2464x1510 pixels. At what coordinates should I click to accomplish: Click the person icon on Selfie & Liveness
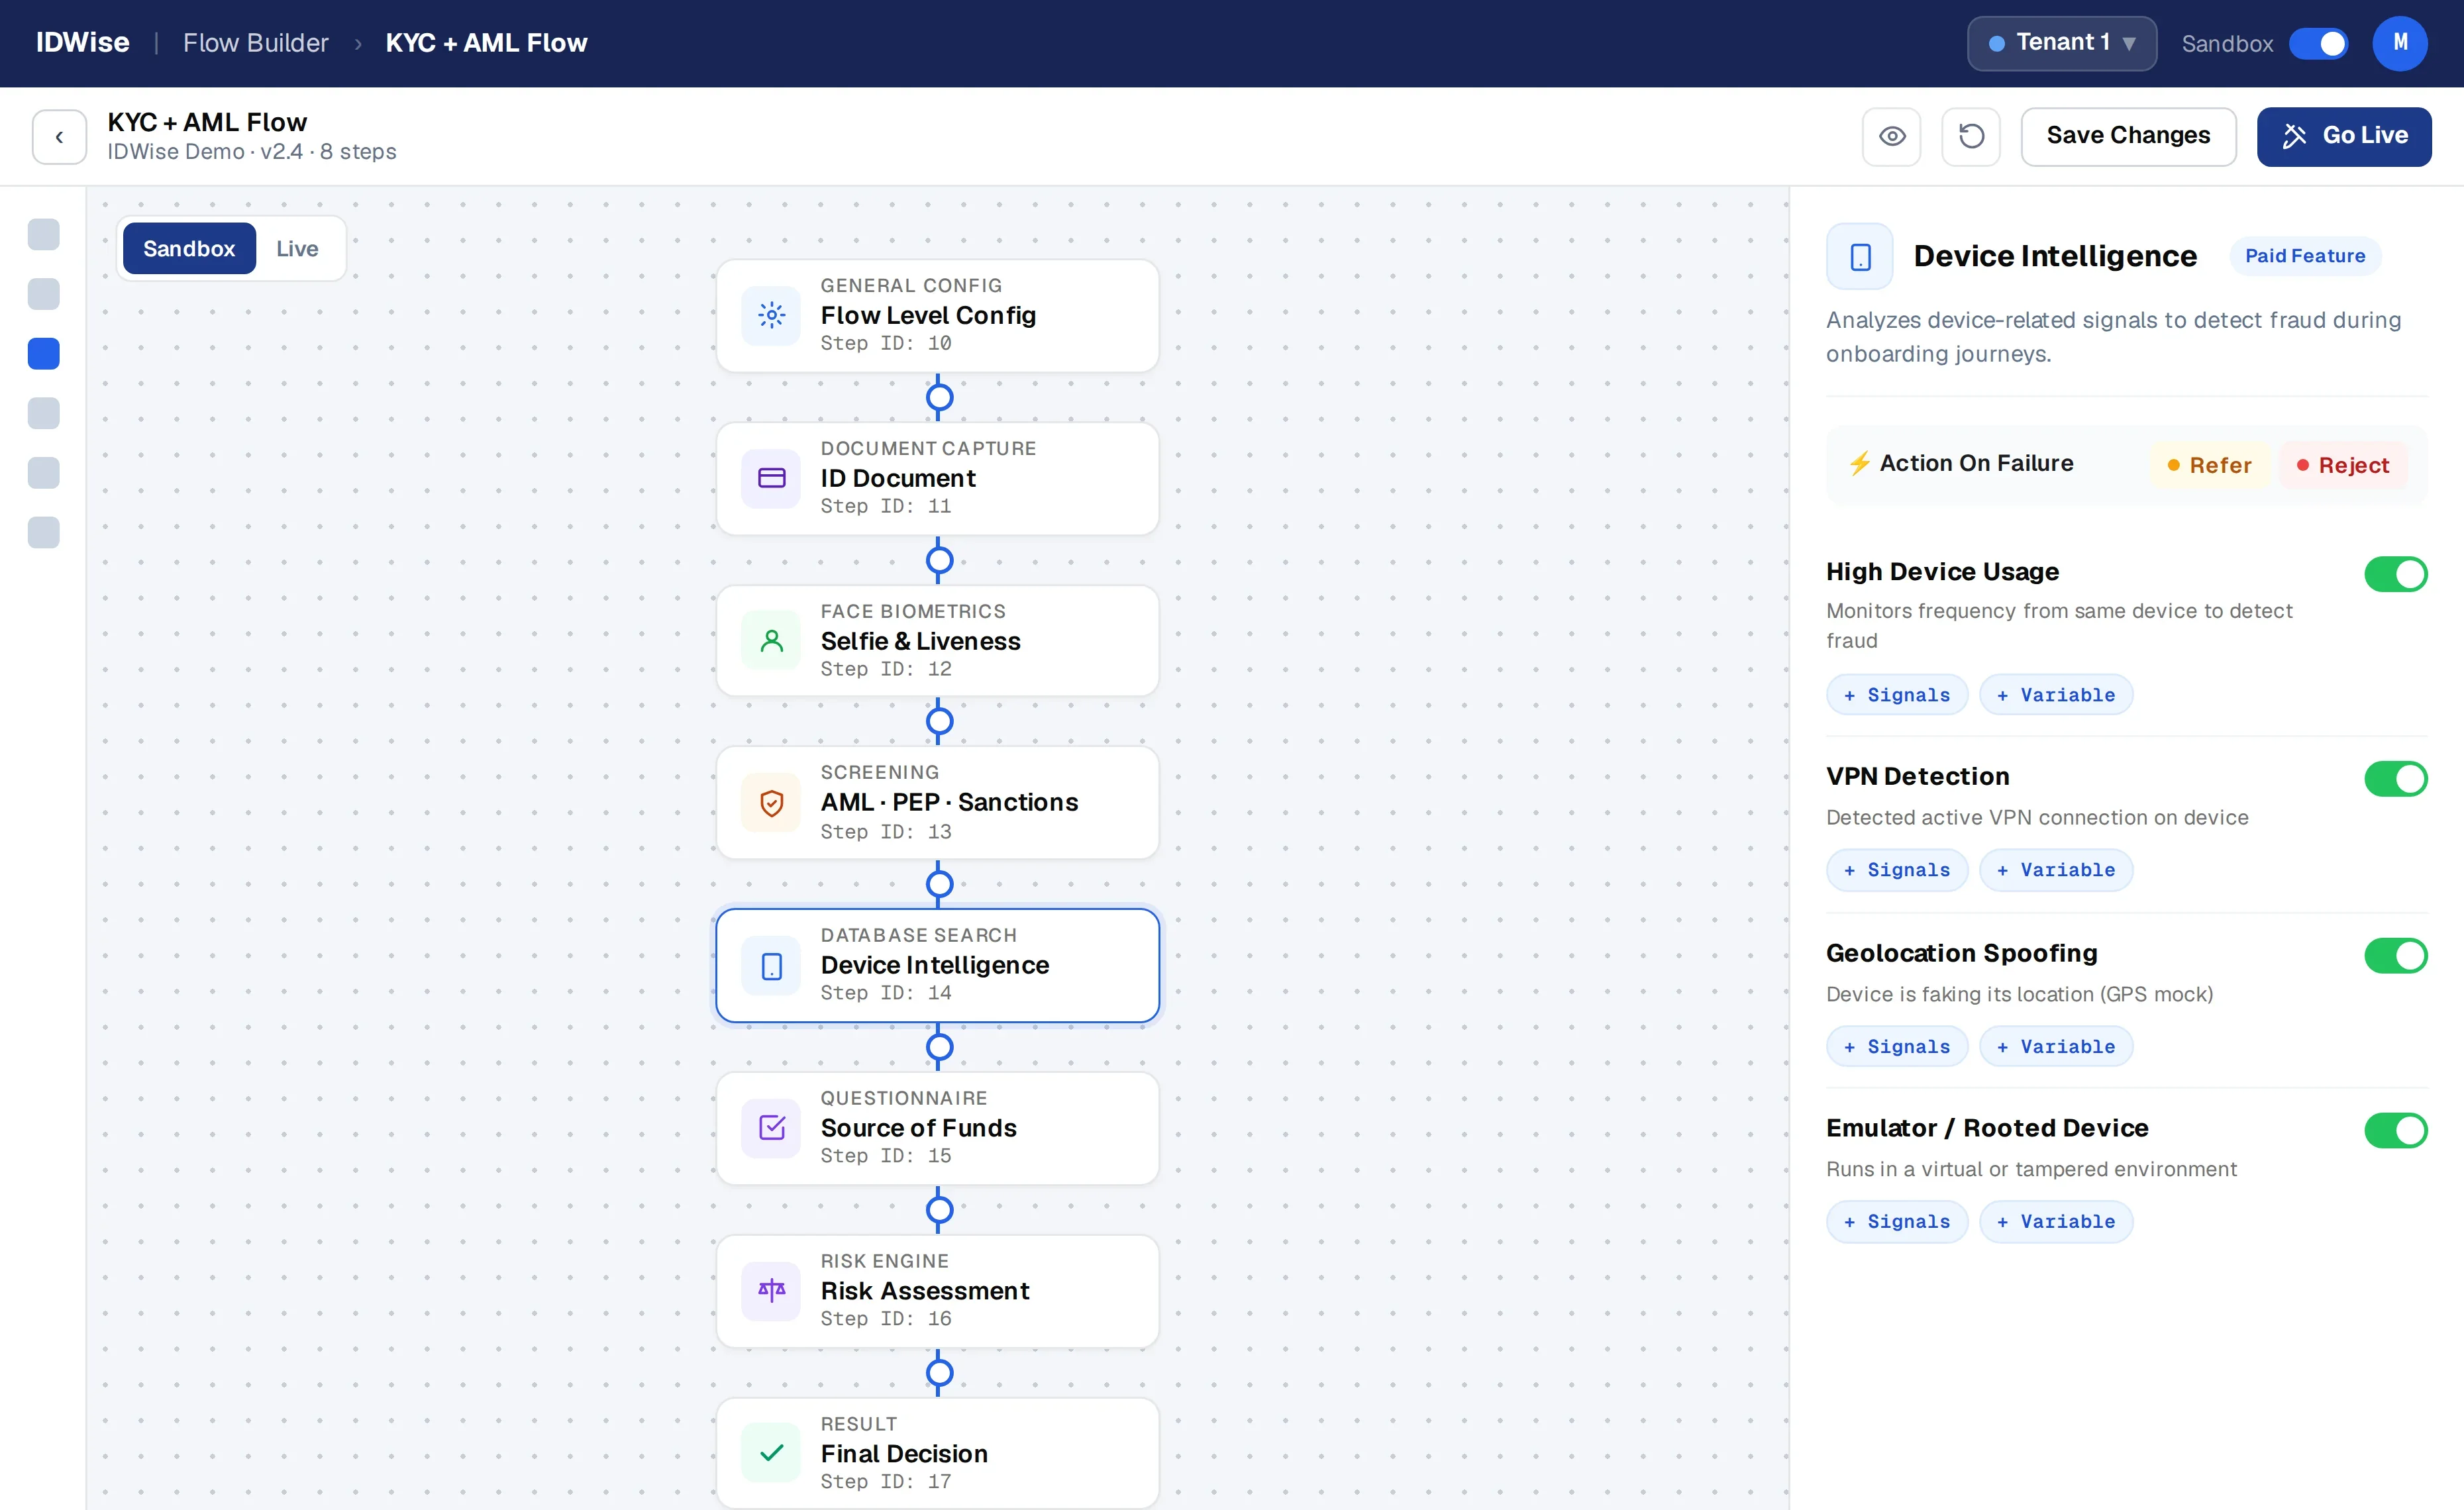[771, 641]
